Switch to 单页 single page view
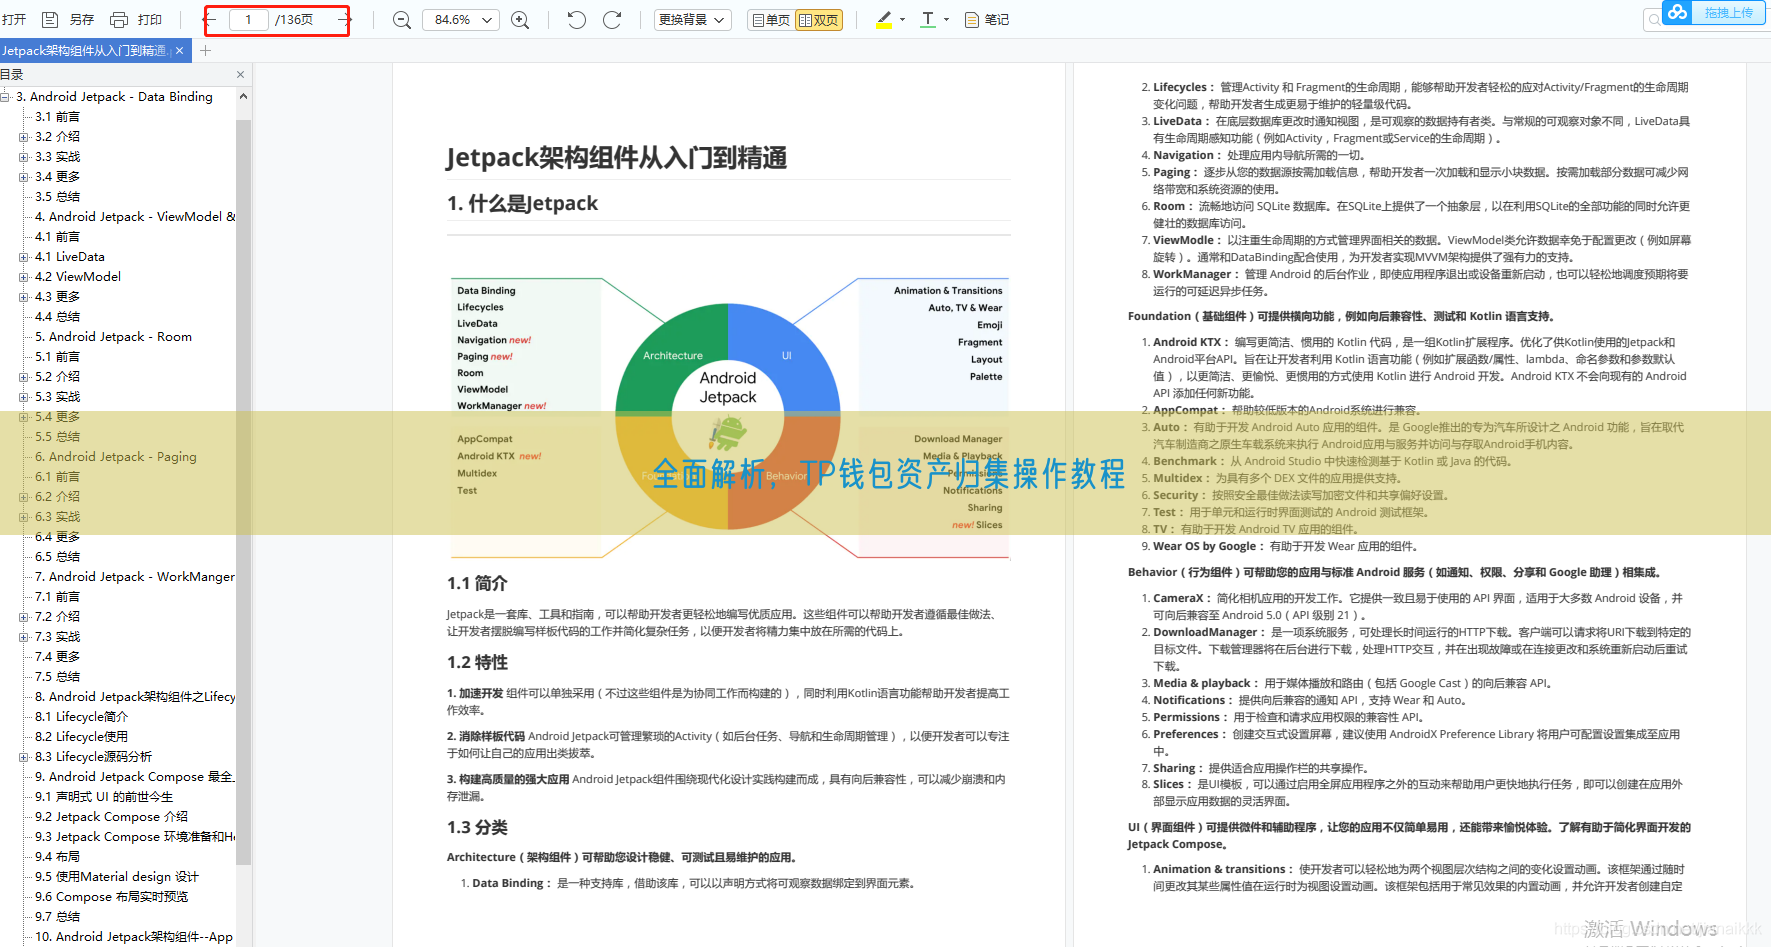This screenshot has width=1771, height=947. pos(771,20)
